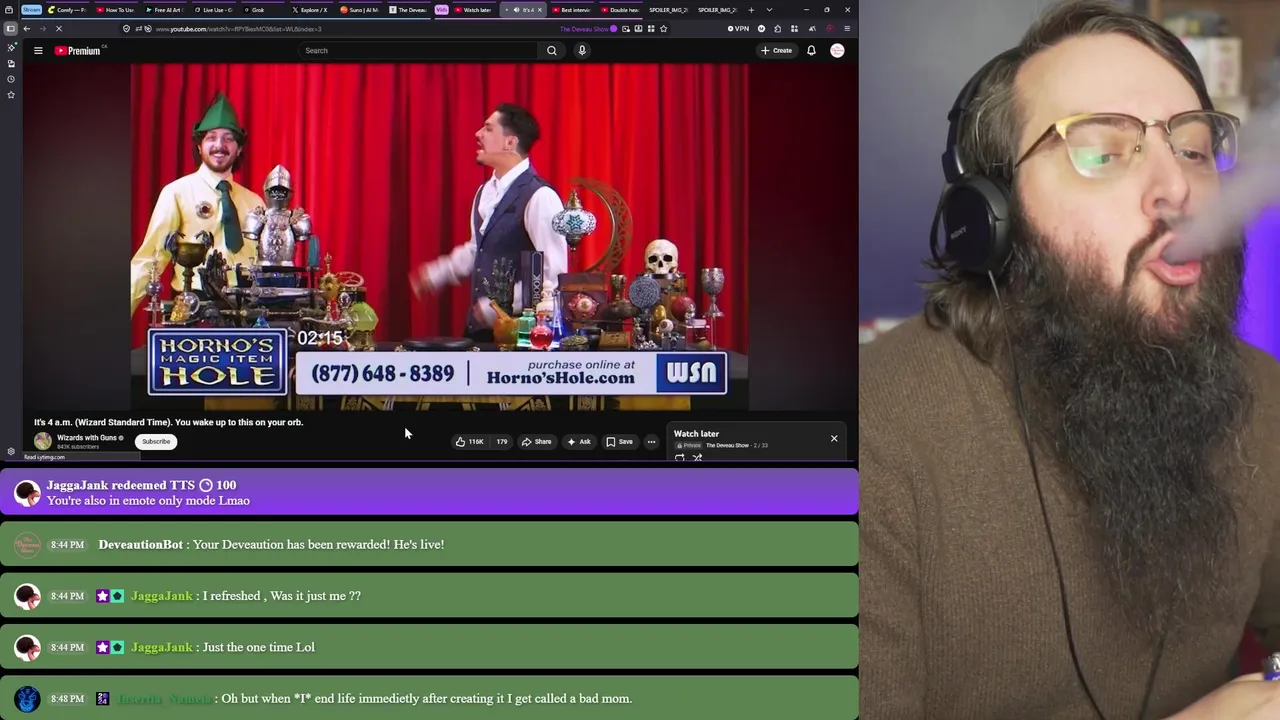Click the YouTube Create button
Viewport: 1280px width, 720px height.
coord(776,50)
